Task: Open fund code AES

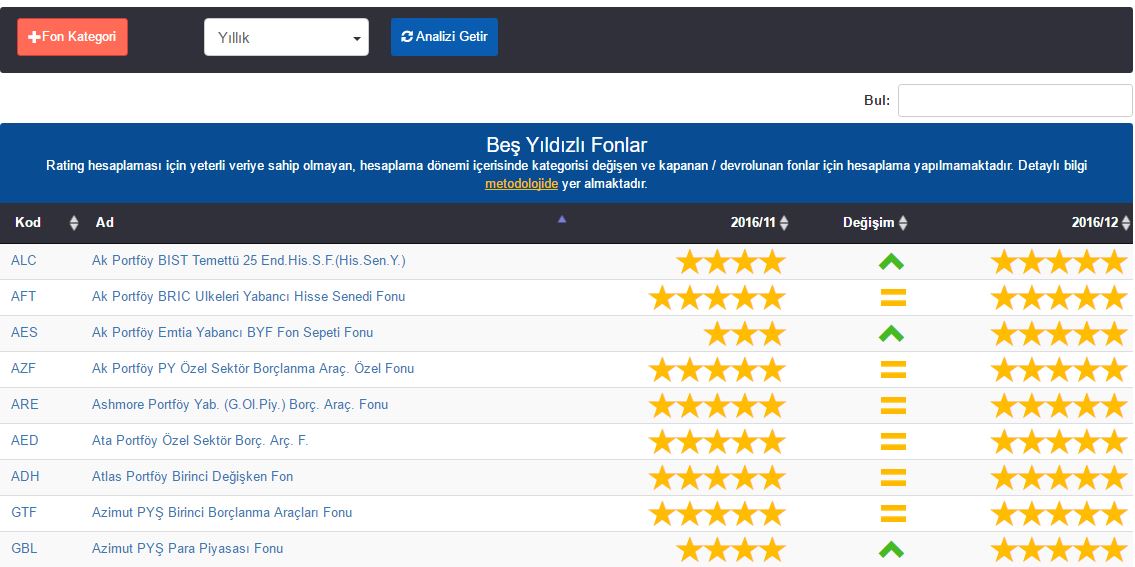Action: pos(25,332)
